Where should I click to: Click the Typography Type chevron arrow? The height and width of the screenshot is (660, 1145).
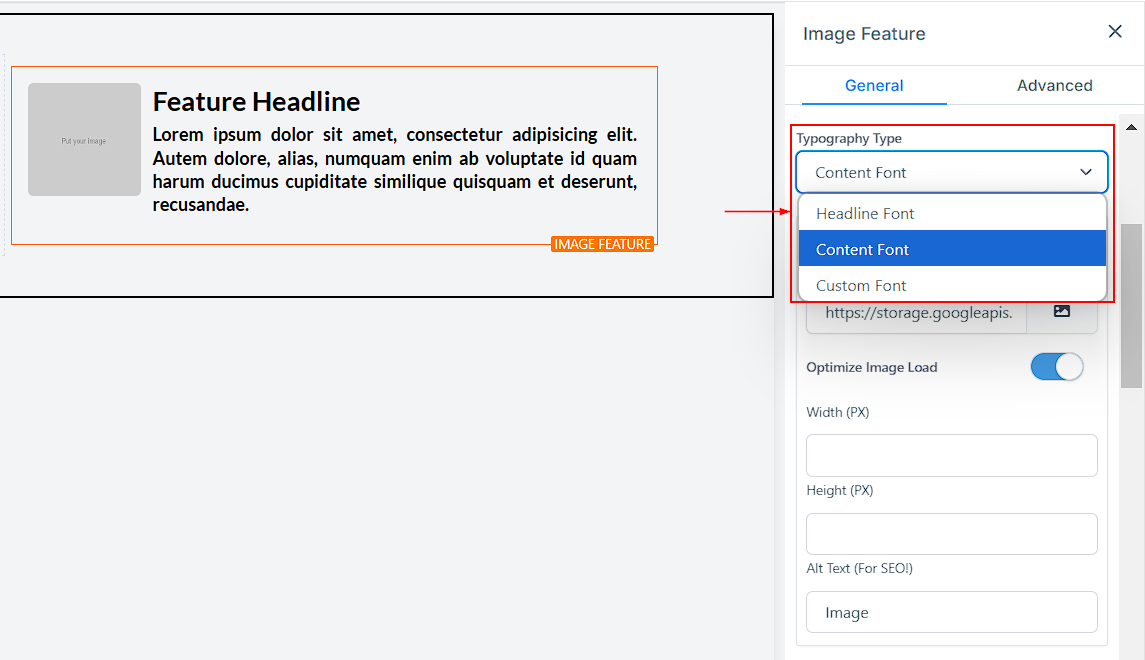click(1086, 172)
